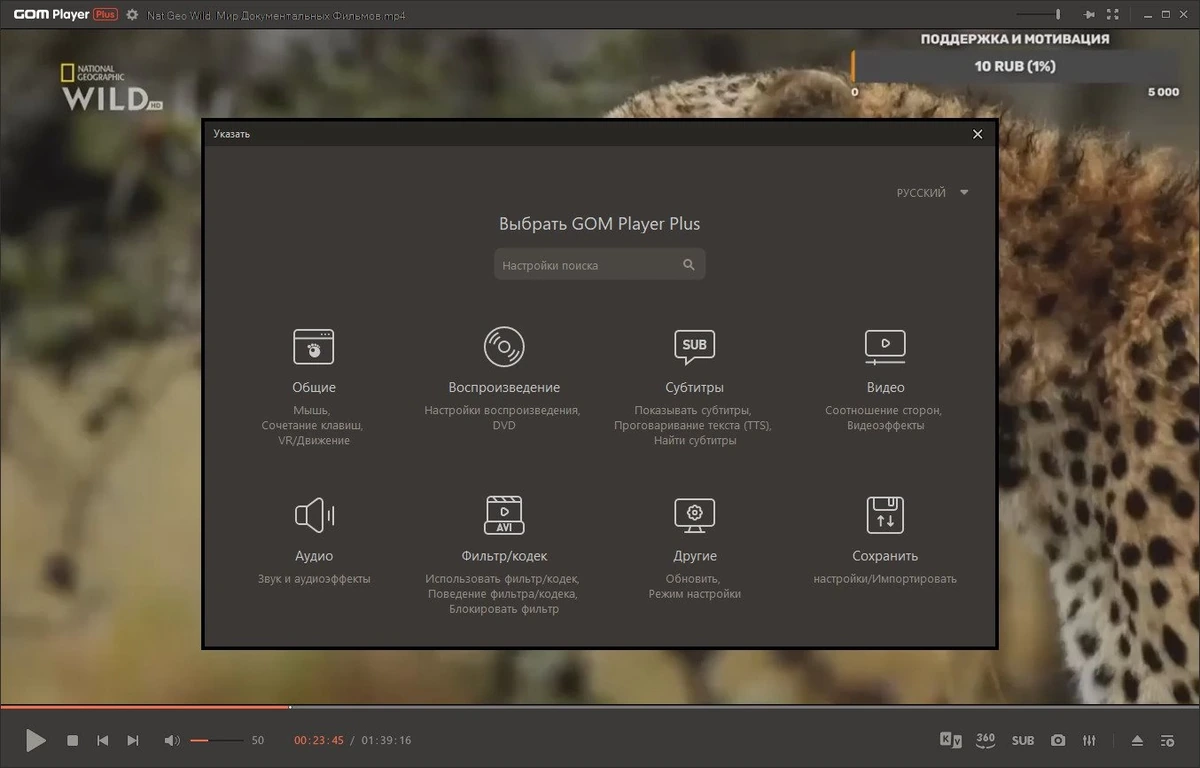The image size is (1200, 768).
Task: Click the elapsed time 00:23:45
Action: [x=319, y=741]
